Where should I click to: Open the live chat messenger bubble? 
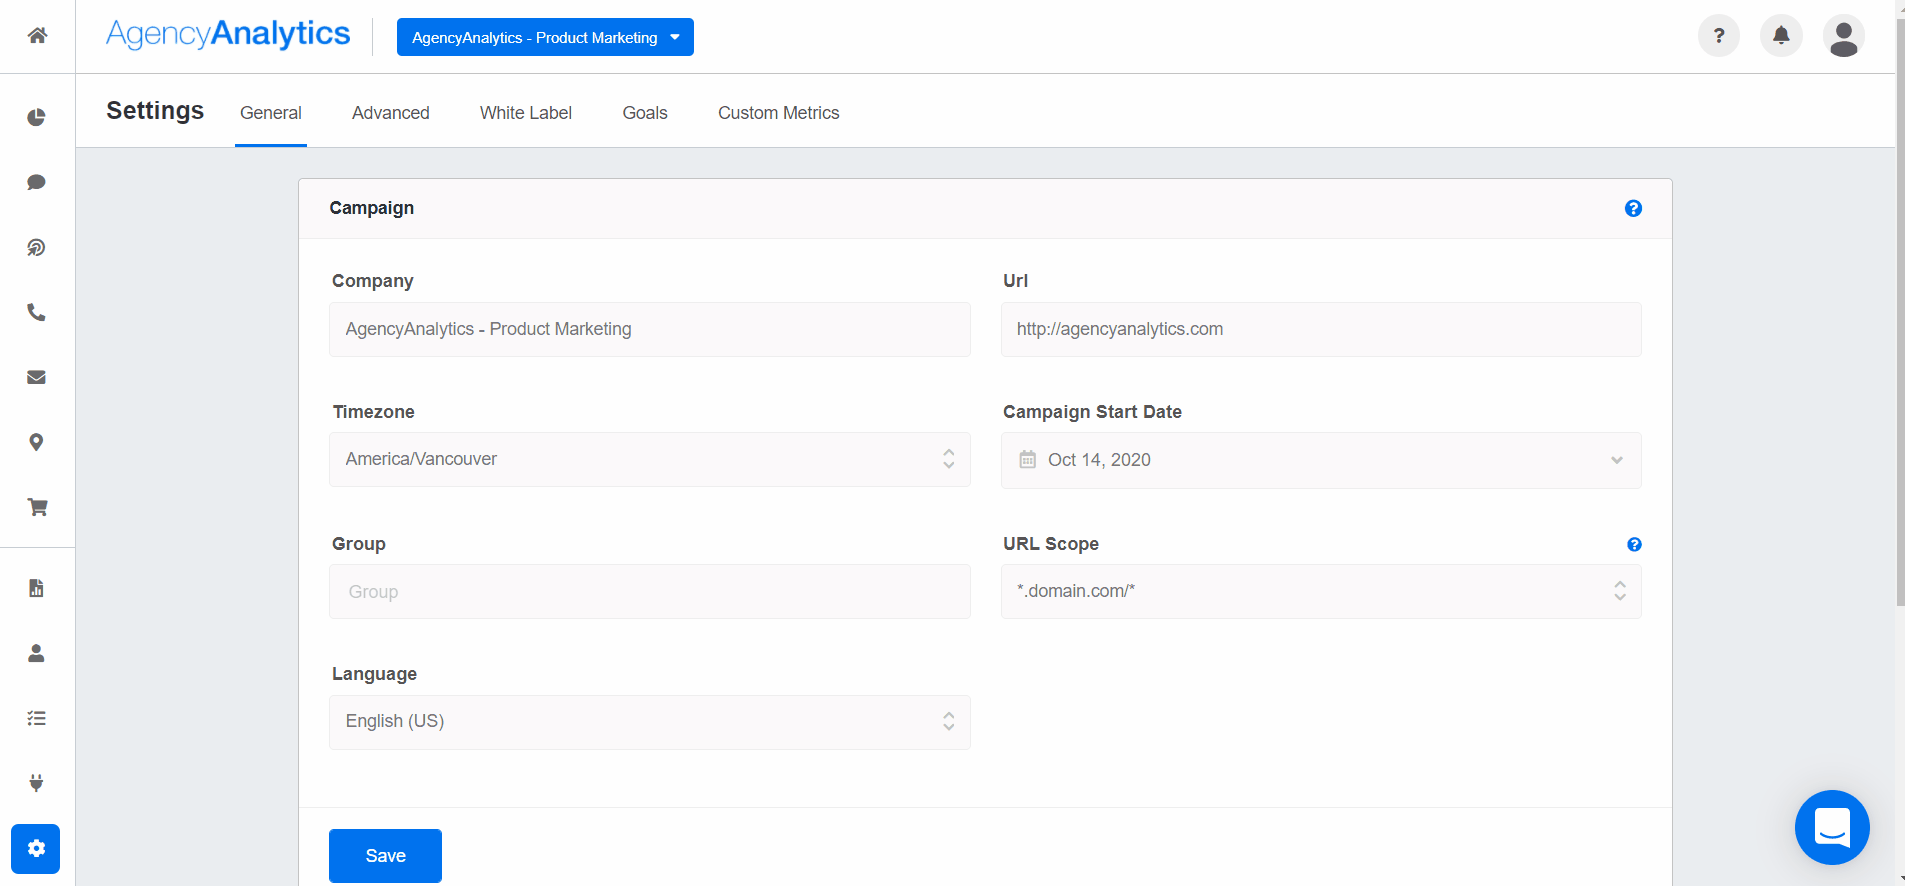[x=1831, y=827]
